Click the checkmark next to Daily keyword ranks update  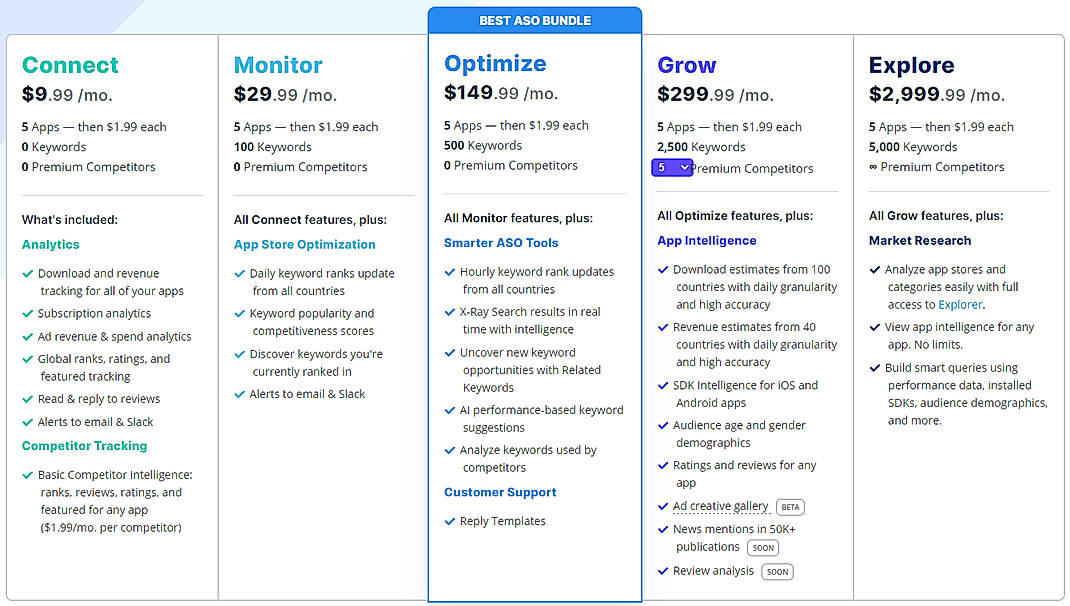(239, 272)
